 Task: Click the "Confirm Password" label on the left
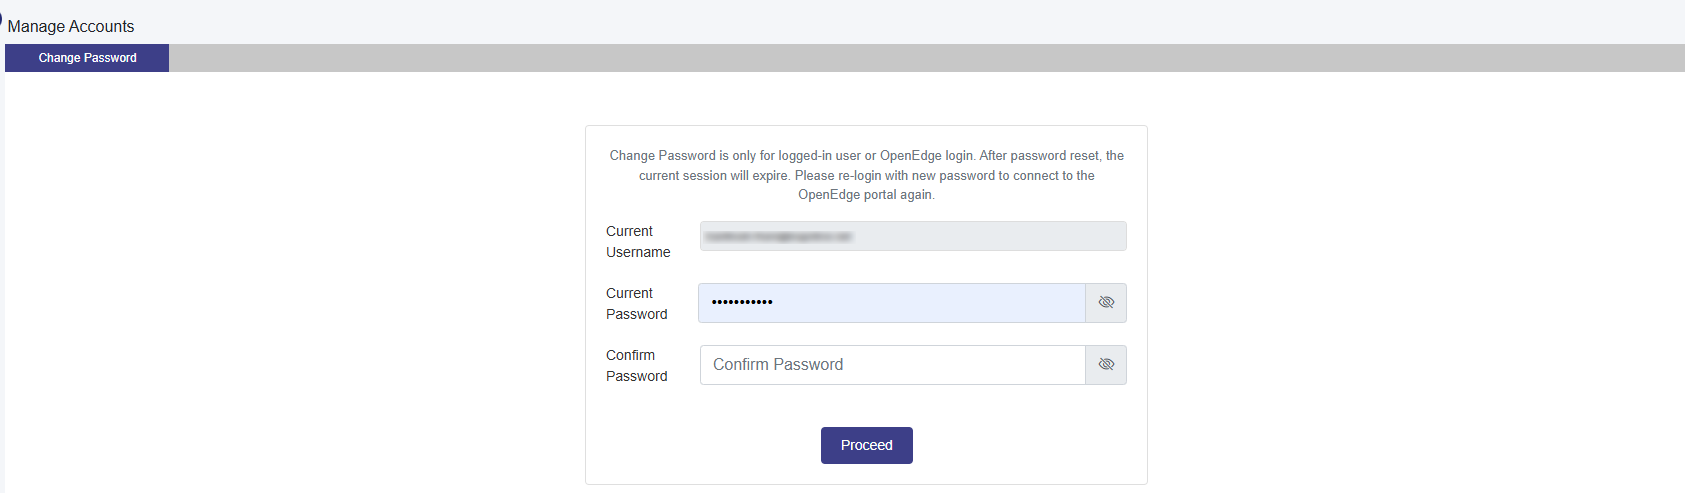pyautogui.click(x=636, y=366)
